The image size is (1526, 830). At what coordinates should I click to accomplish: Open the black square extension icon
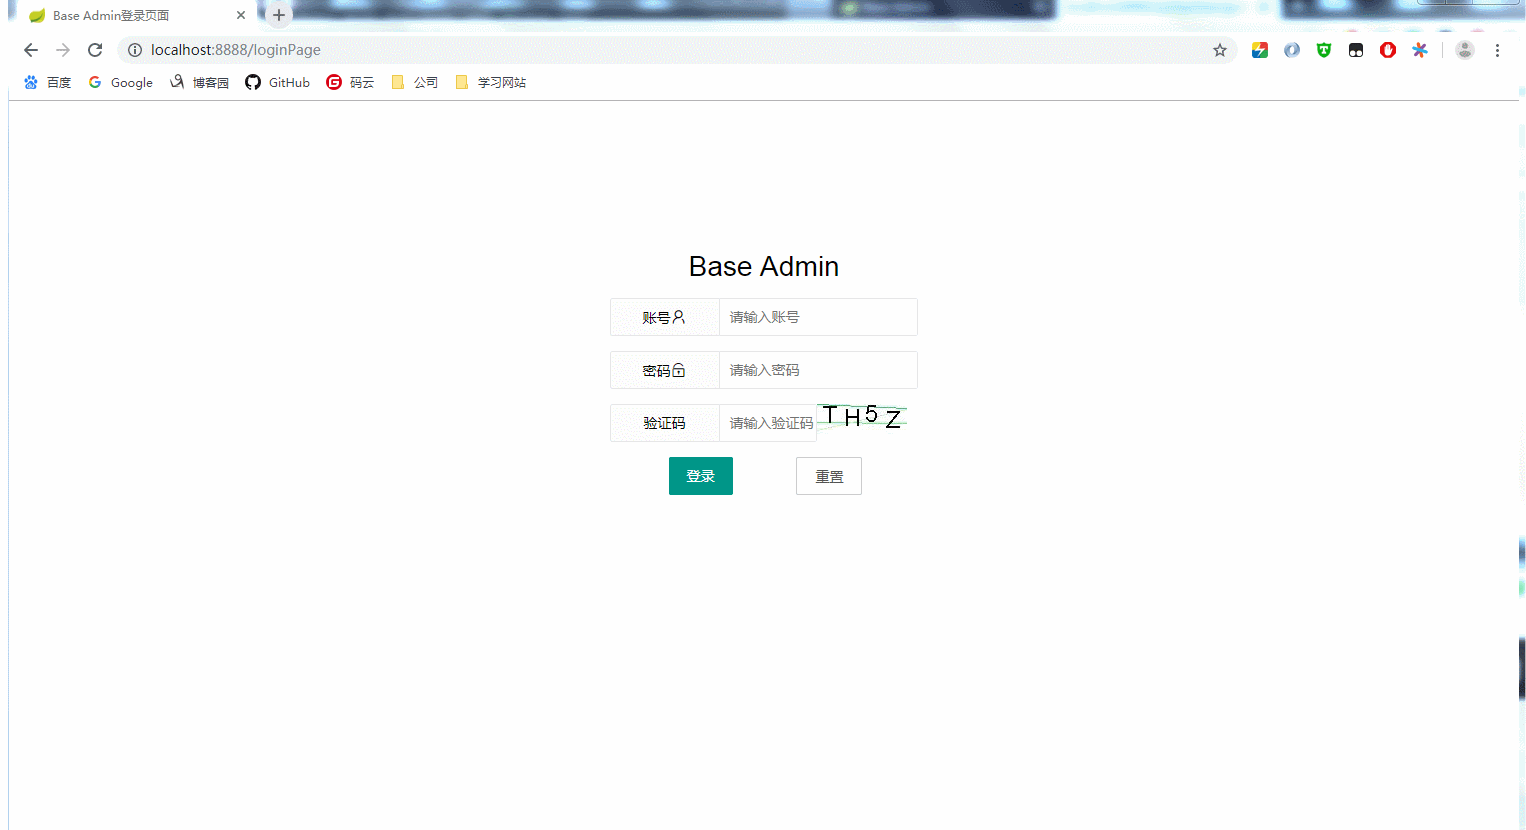pos(1356,50)
